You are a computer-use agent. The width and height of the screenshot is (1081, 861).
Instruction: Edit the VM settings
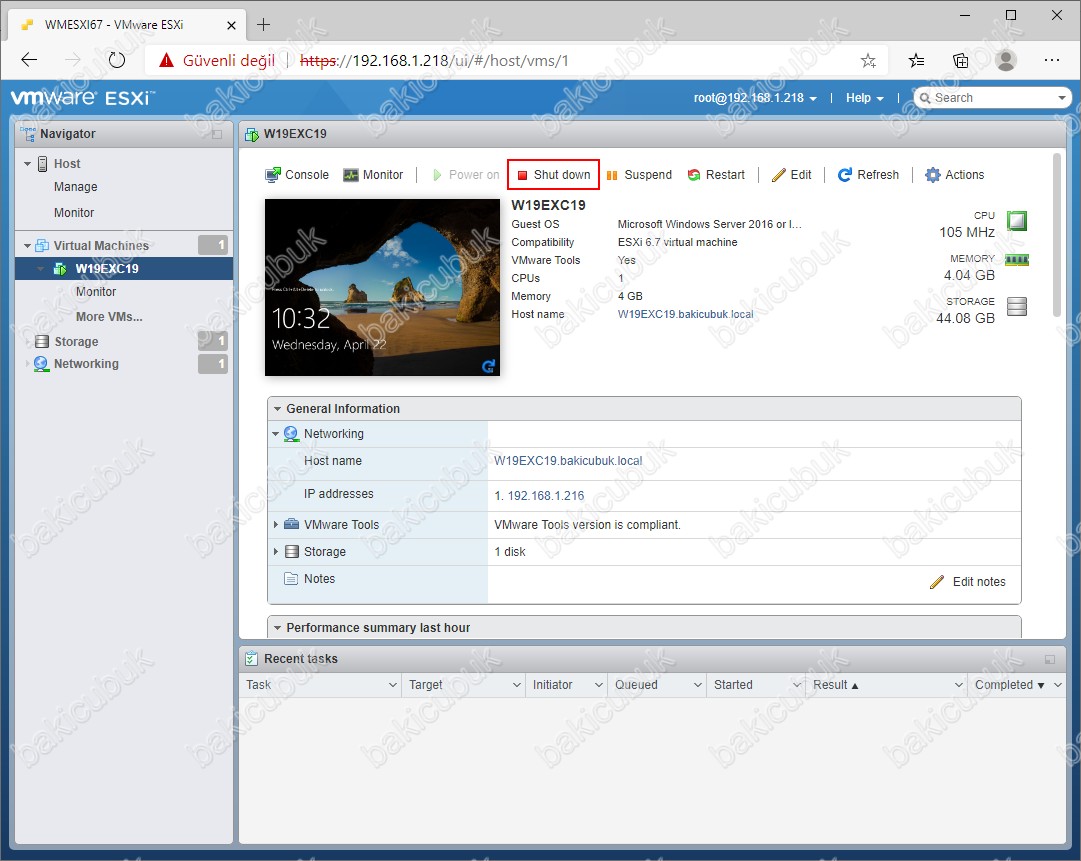(791, 175)
